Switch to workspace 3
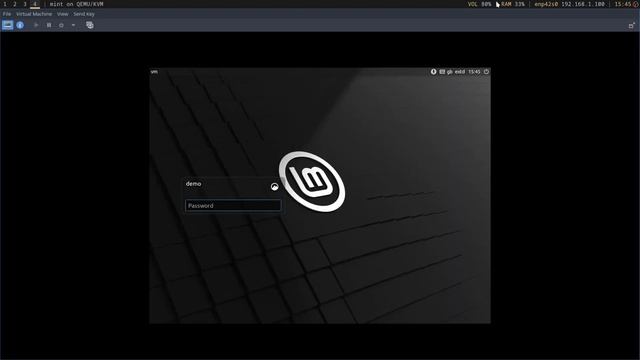 (24, 4)
